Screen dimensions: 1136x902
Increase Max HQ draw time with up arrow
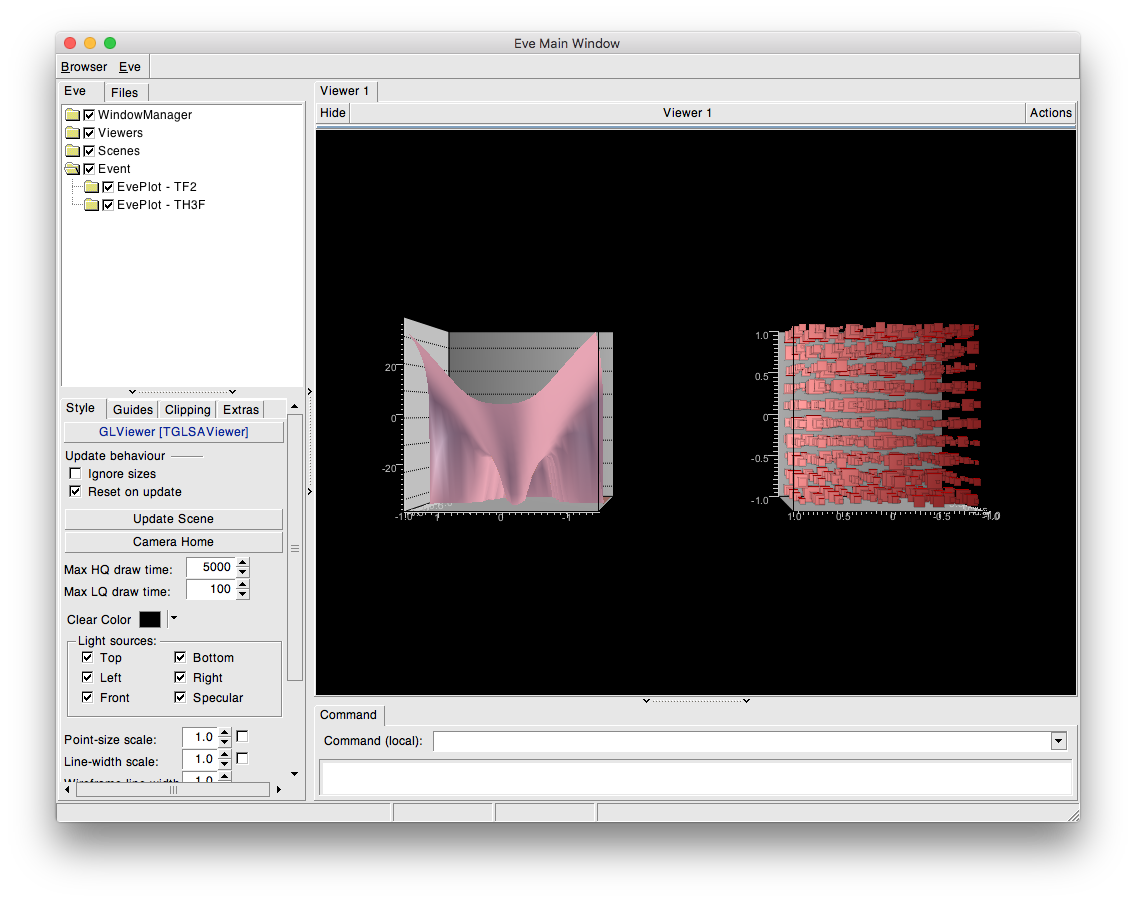[243, 563]
